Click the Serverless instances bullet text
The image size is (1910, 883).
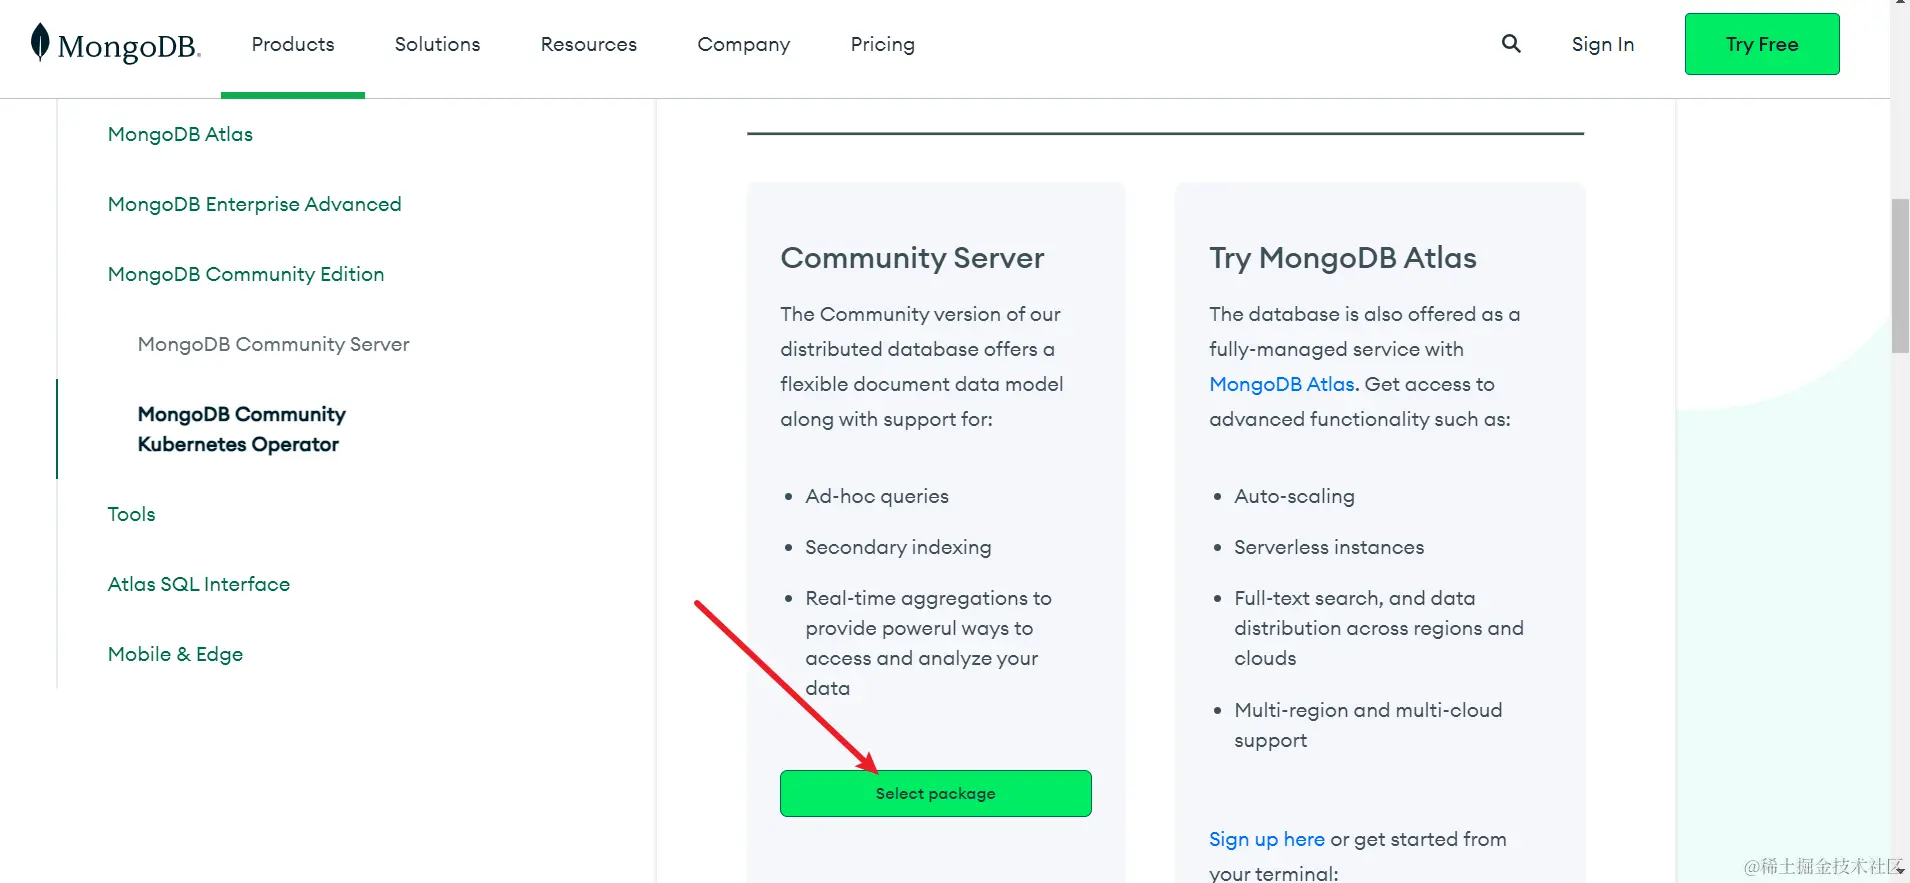[x=1329, y=547]
